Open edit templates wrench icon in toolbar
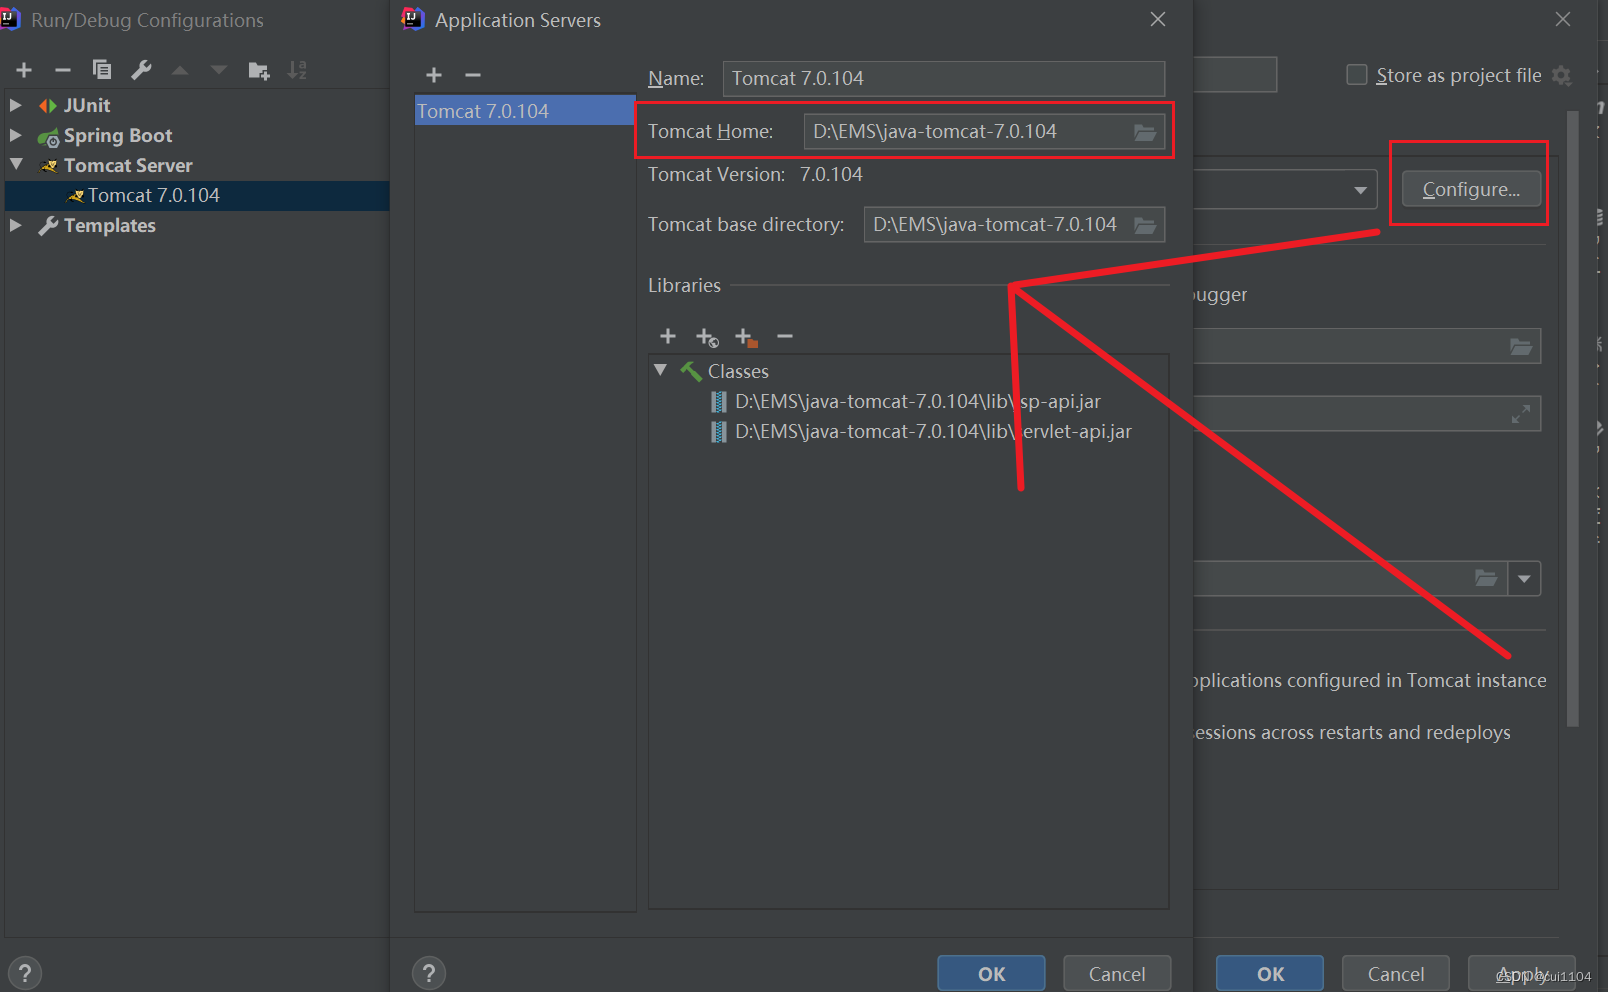The image size is (1608, 992). (x=141, y=70)
